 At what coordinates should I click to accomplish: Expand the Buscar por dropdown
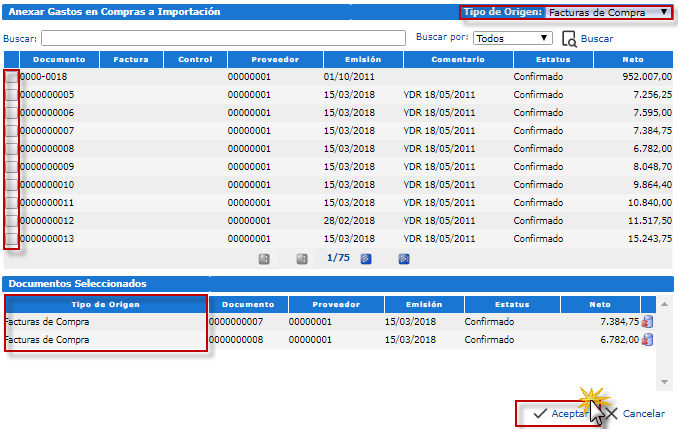coord(513,38)
